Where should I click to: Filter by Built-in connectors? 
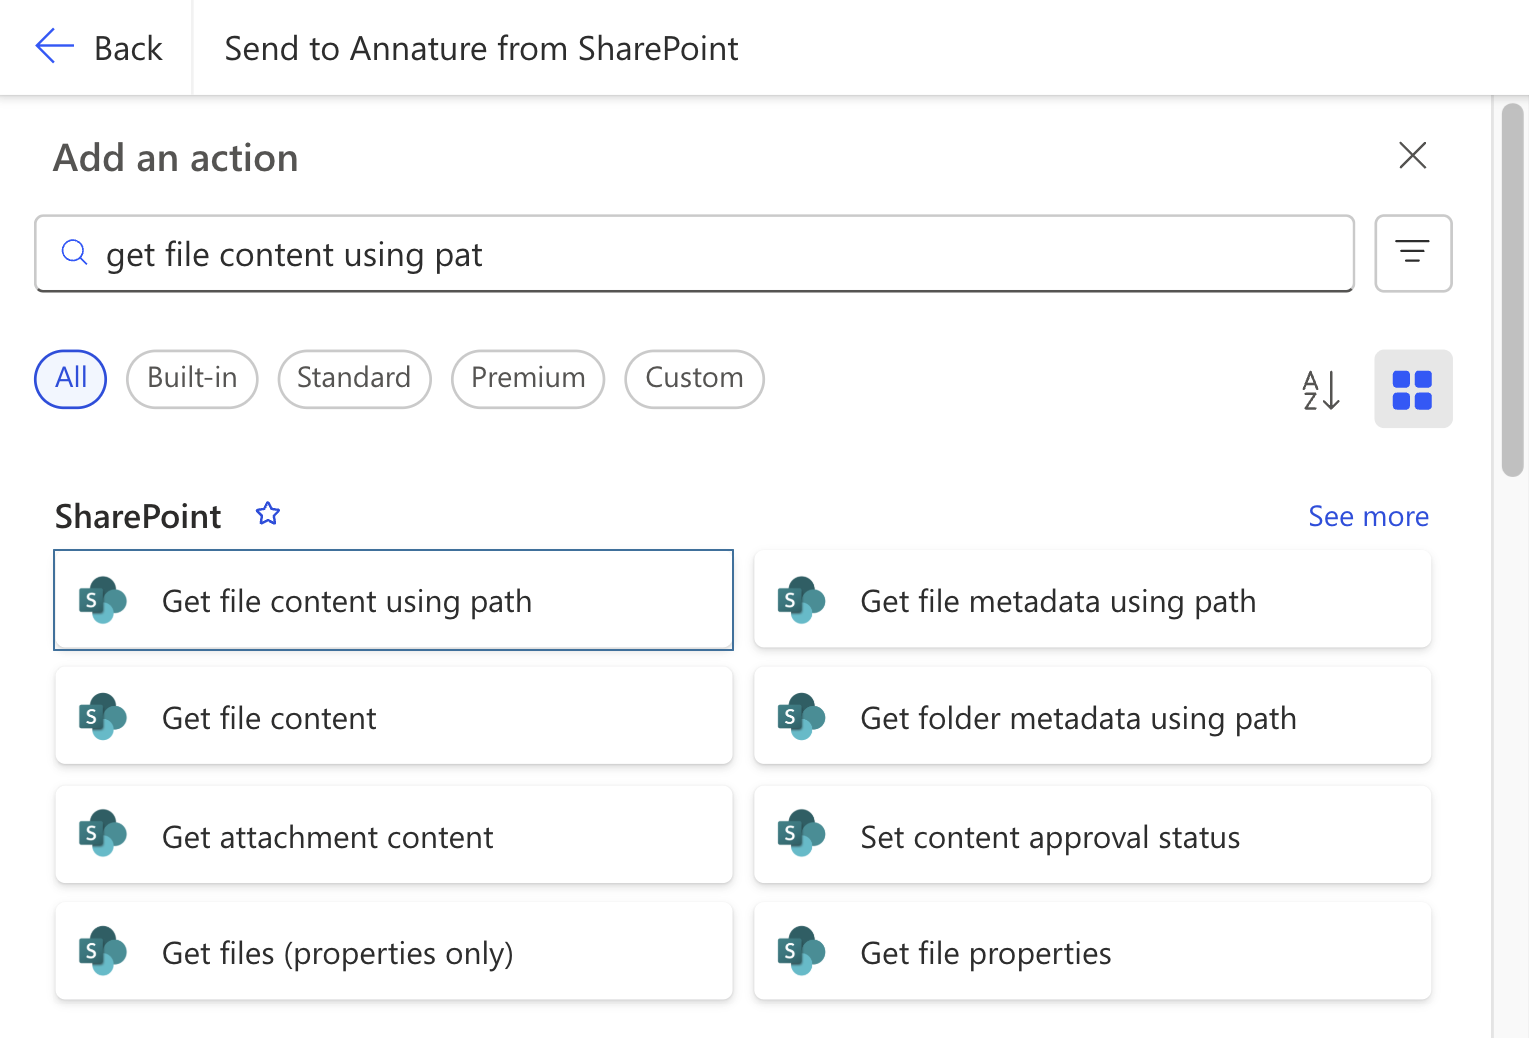tap(192, 378)
